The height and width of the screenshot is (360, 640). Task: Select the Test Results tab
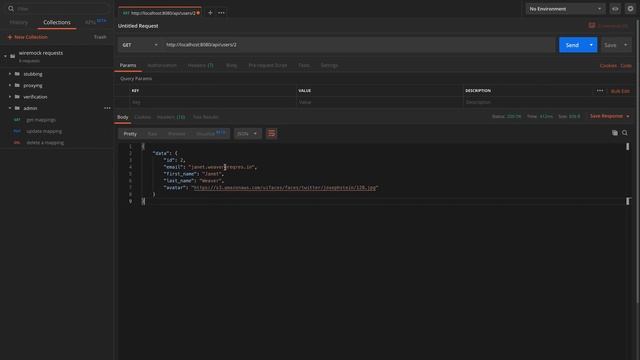tap(206, 117)
